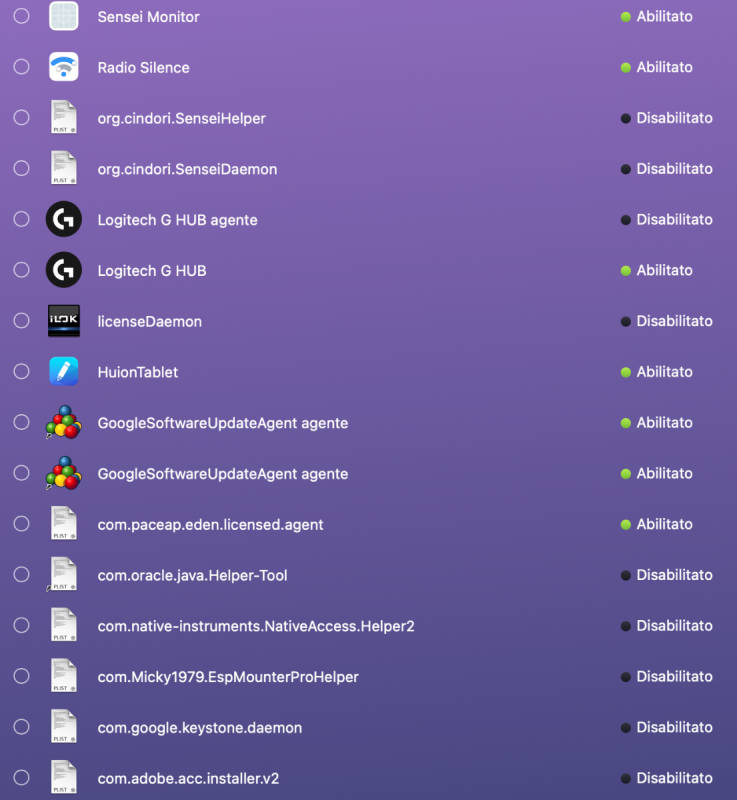Screen dimensions: 737x800
Task: Click the 'org.cindori.SenseiHelper' label
Action: [182, 118]
